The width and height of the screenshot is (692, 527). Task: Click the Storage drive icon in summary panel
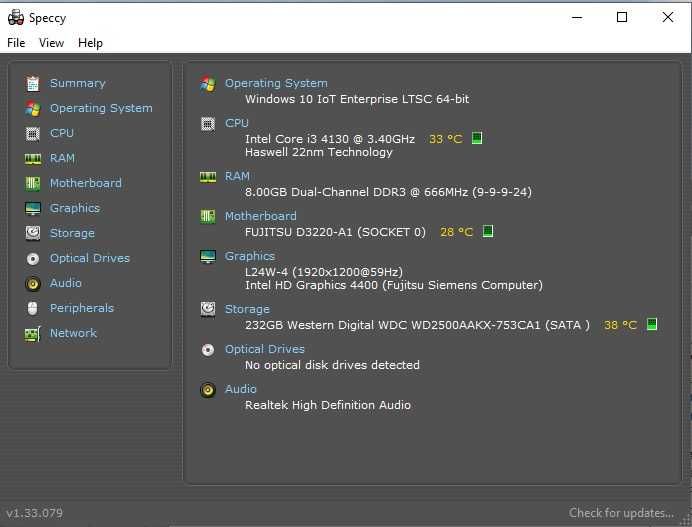(208, 309)
